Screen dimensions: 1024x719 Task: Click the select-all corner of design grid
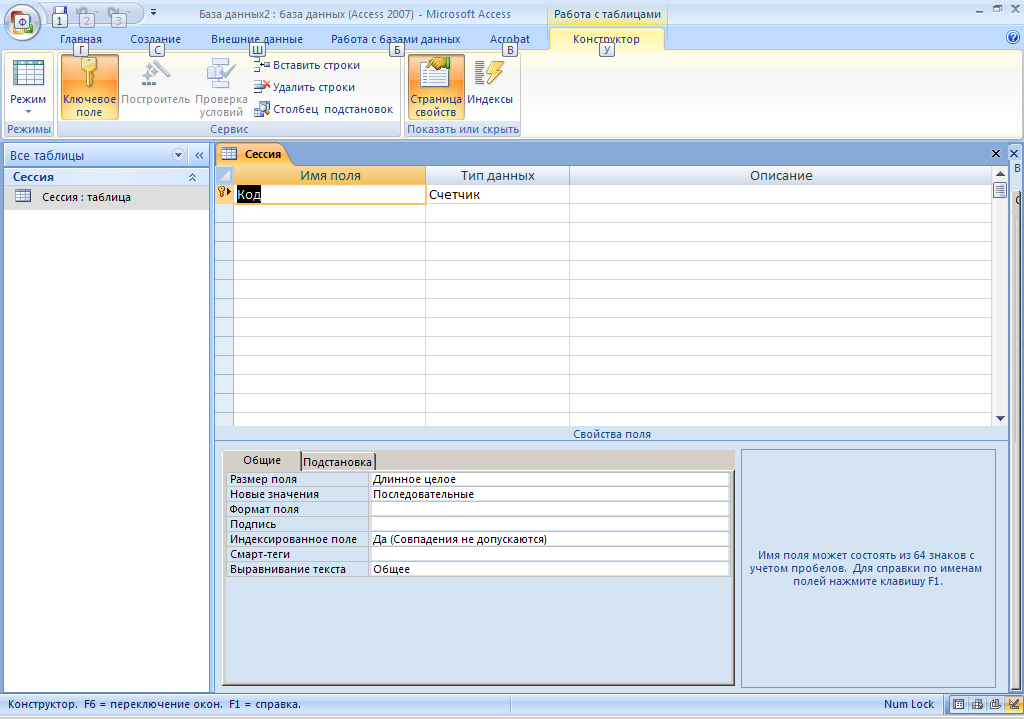(x=224, y=176)
